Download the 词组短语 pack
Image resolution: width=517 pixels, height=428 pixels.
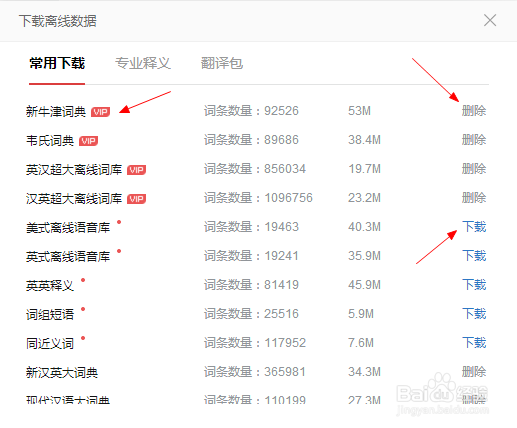[474, 314]
